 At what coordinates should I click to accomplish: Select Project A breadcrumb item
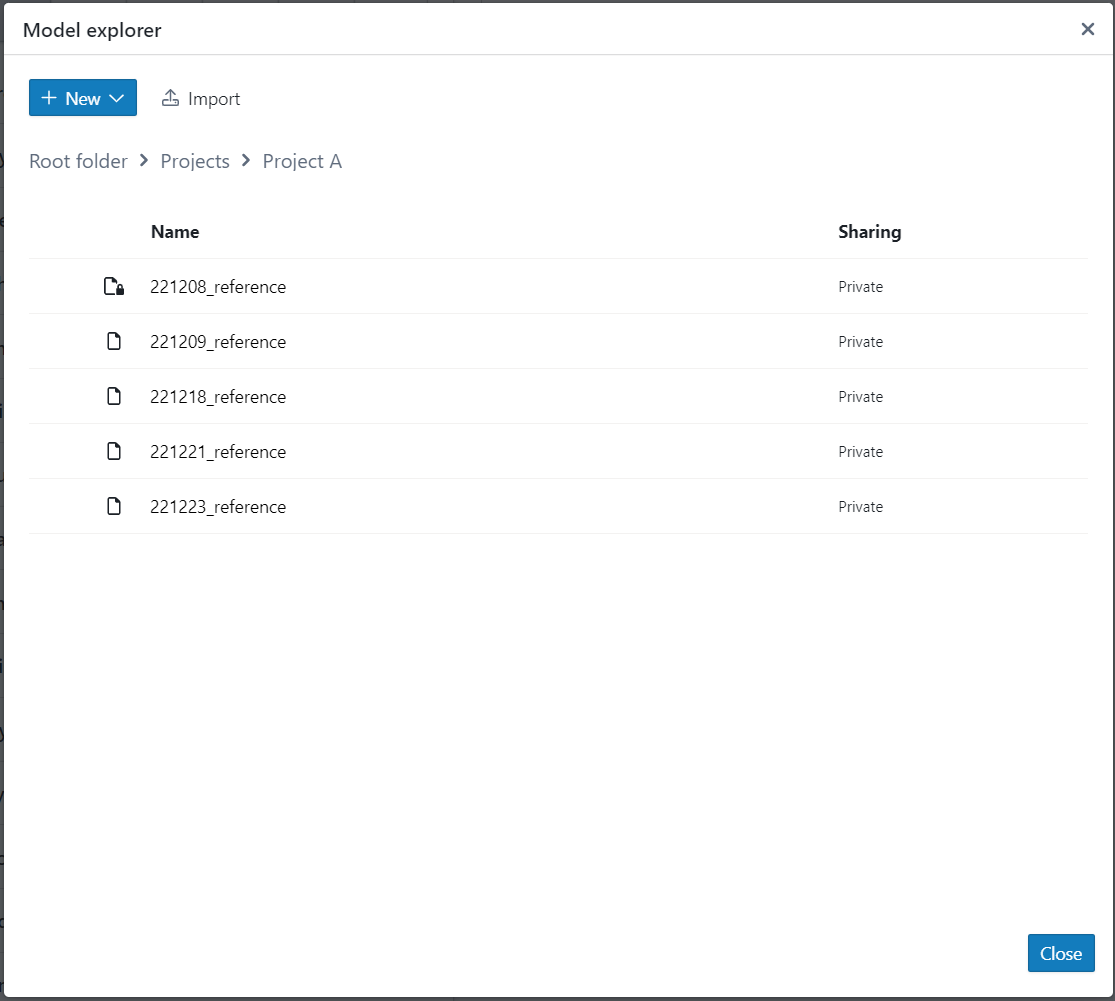302,161
